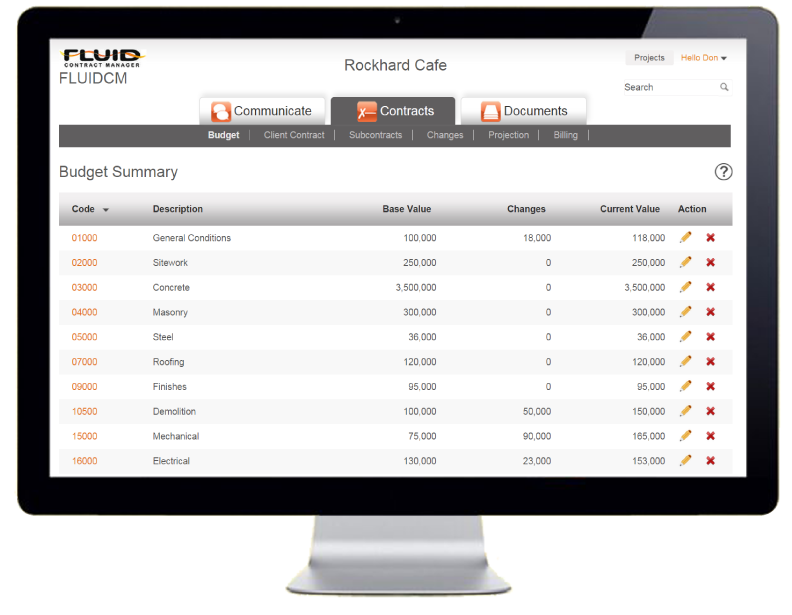Select the Contracts tab
This screenshot has width=792, height=615.
(393, 111)
